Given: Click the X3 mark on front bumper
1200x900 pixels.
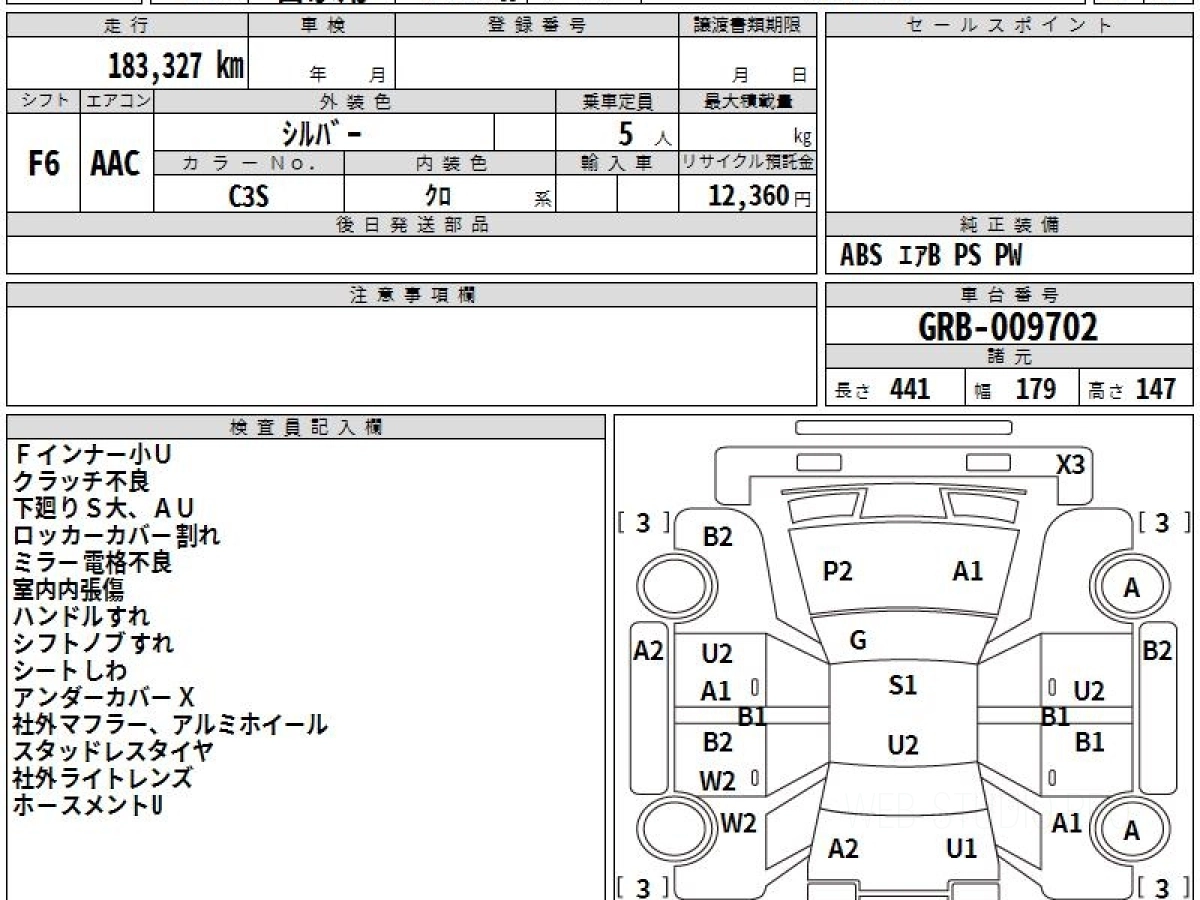Looking at the screenshot, I should pyautogui.click(x=1070, y=465).
